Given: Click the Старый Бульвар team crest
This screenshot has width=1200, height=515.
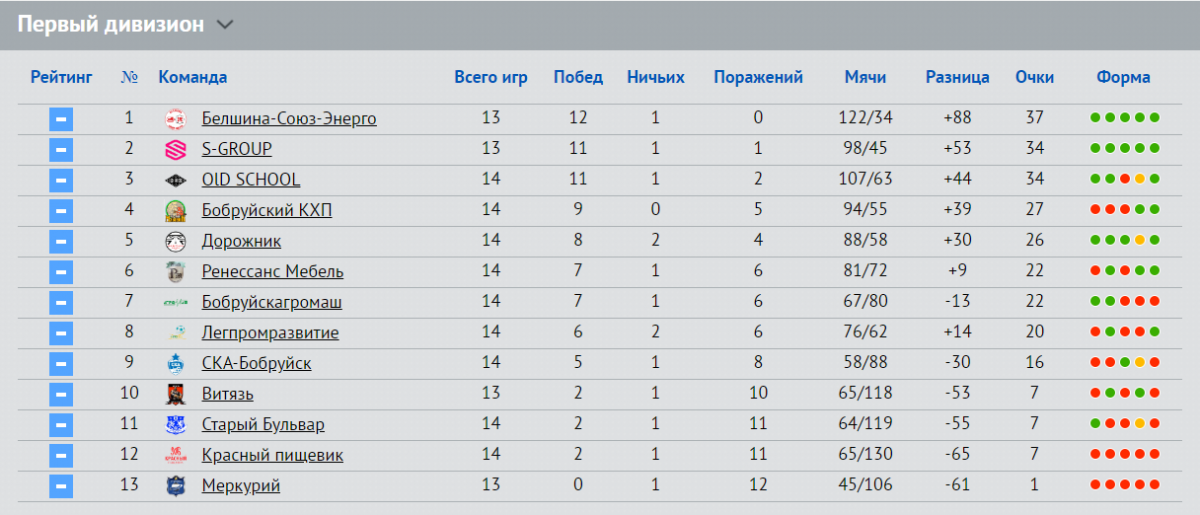Looking at the screenshot, I should tap(175, 425).
